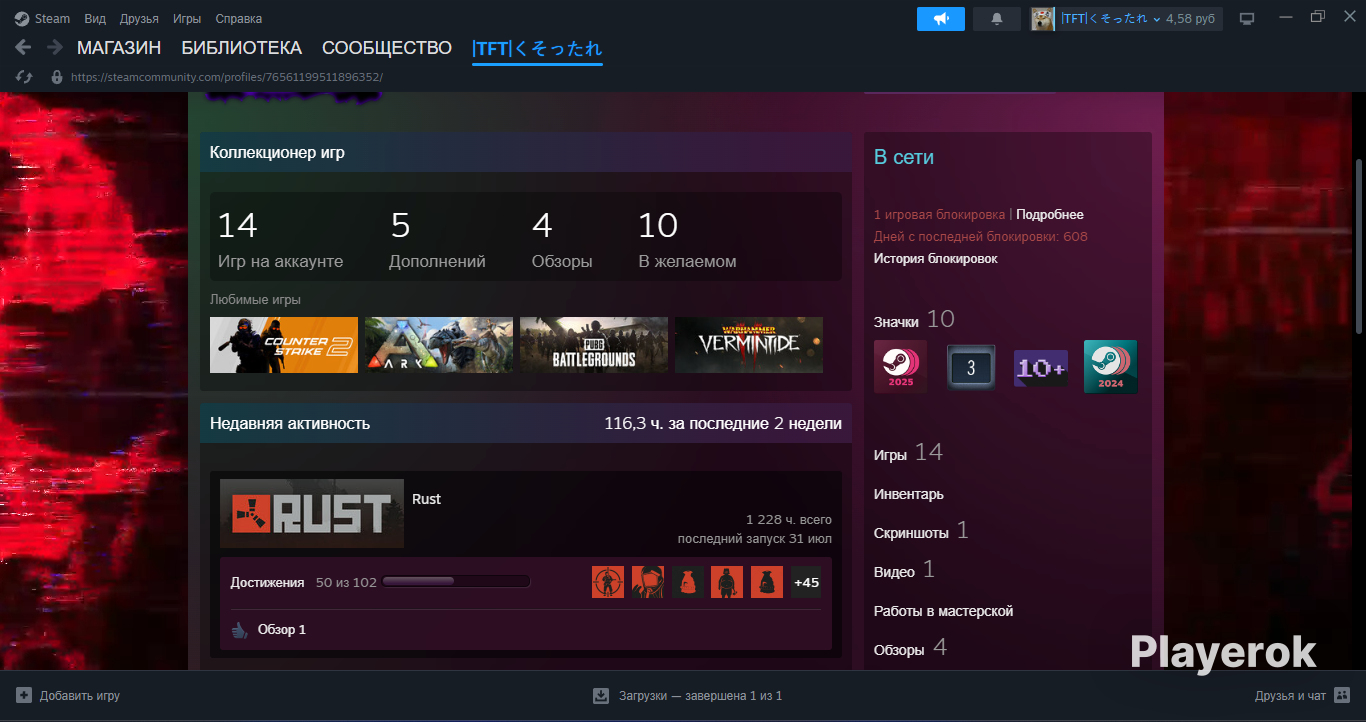The image size is (1366, 722).
Task: Click the wallet balance 4,58 руб
Action: 1190,19
